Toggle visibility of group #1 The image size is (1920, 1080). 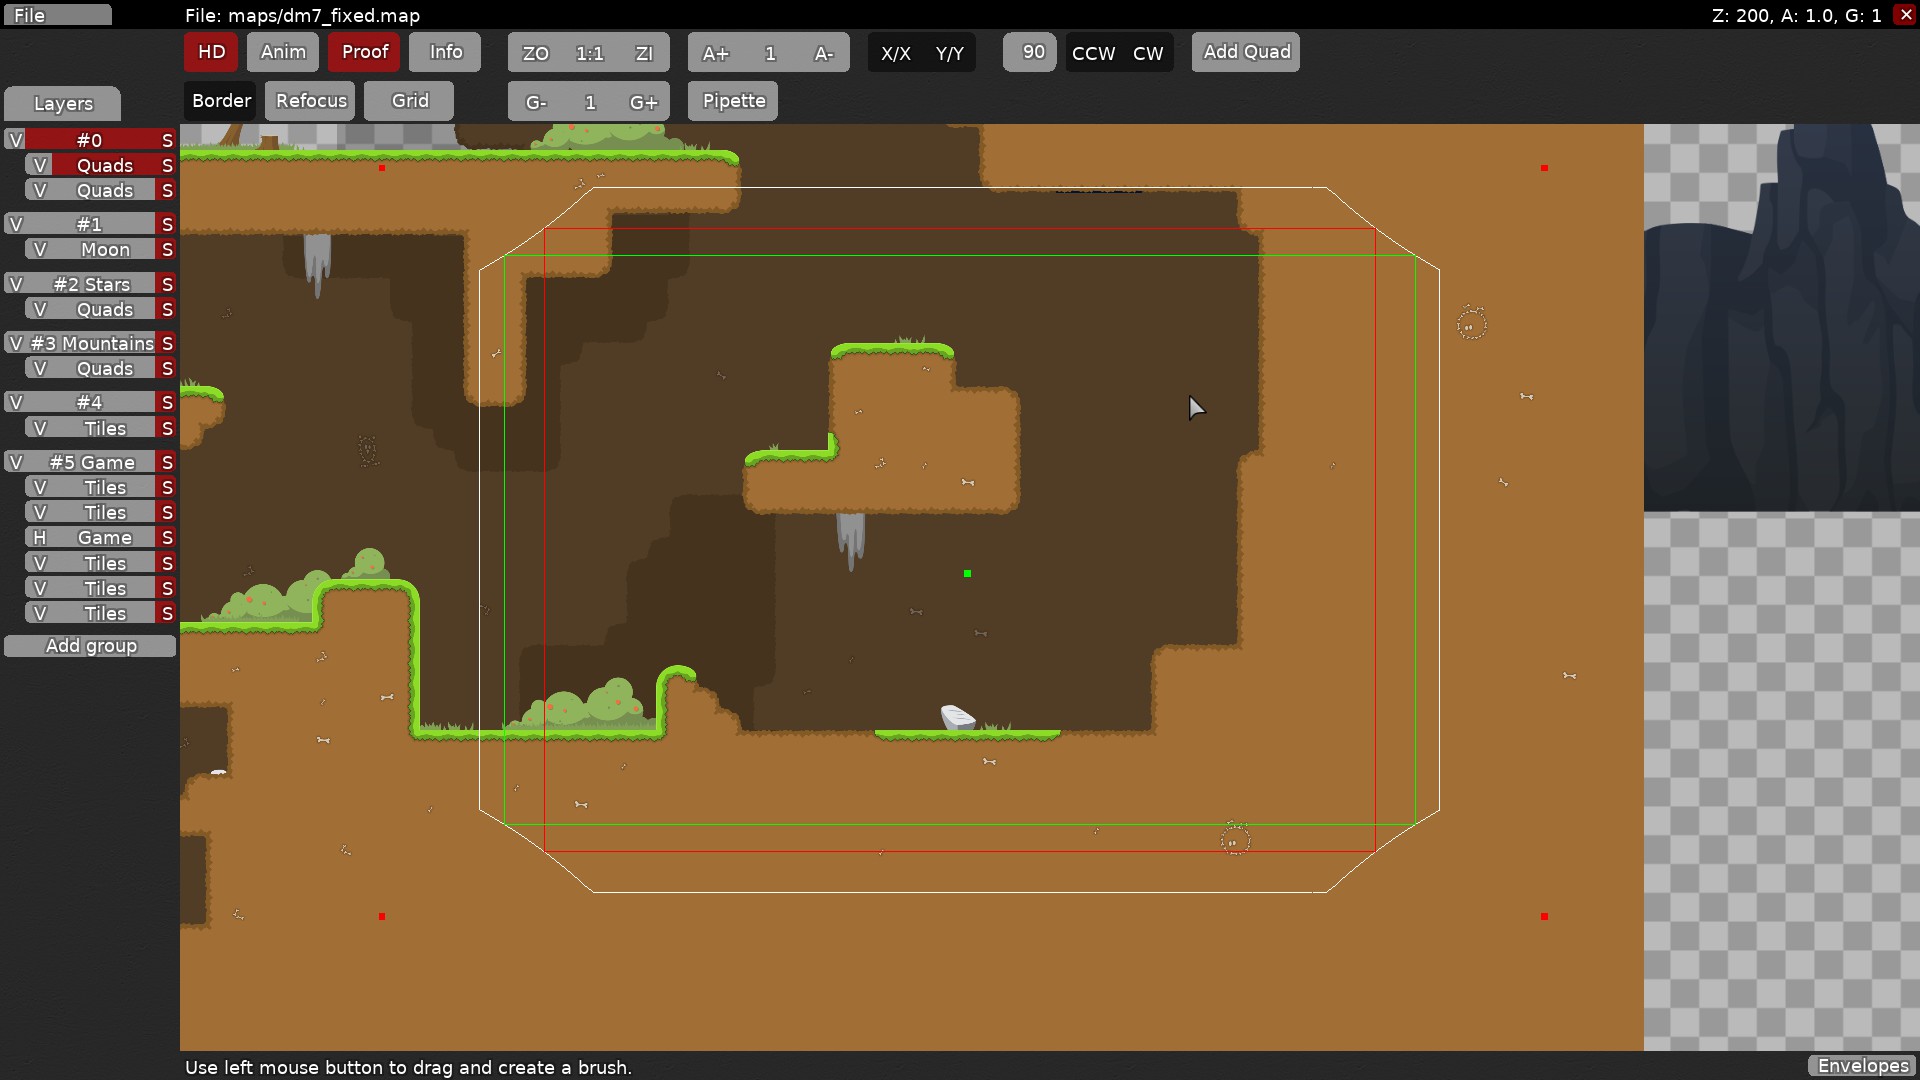click(16, 224)
